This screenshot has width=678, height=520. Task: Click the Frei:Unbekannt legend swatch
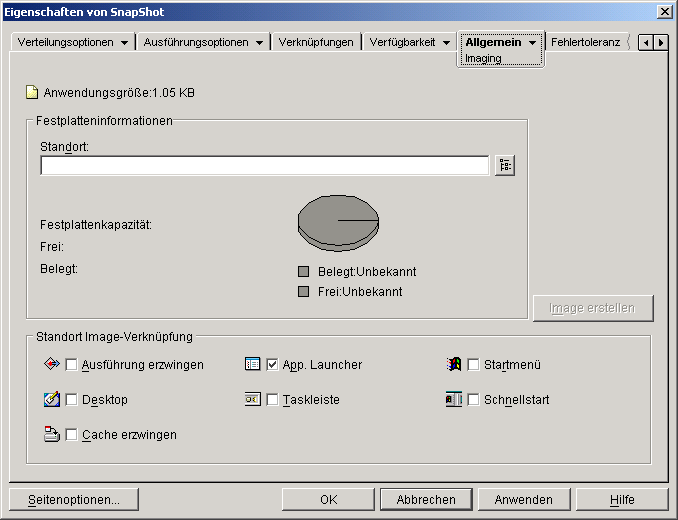tap(304, 291)
